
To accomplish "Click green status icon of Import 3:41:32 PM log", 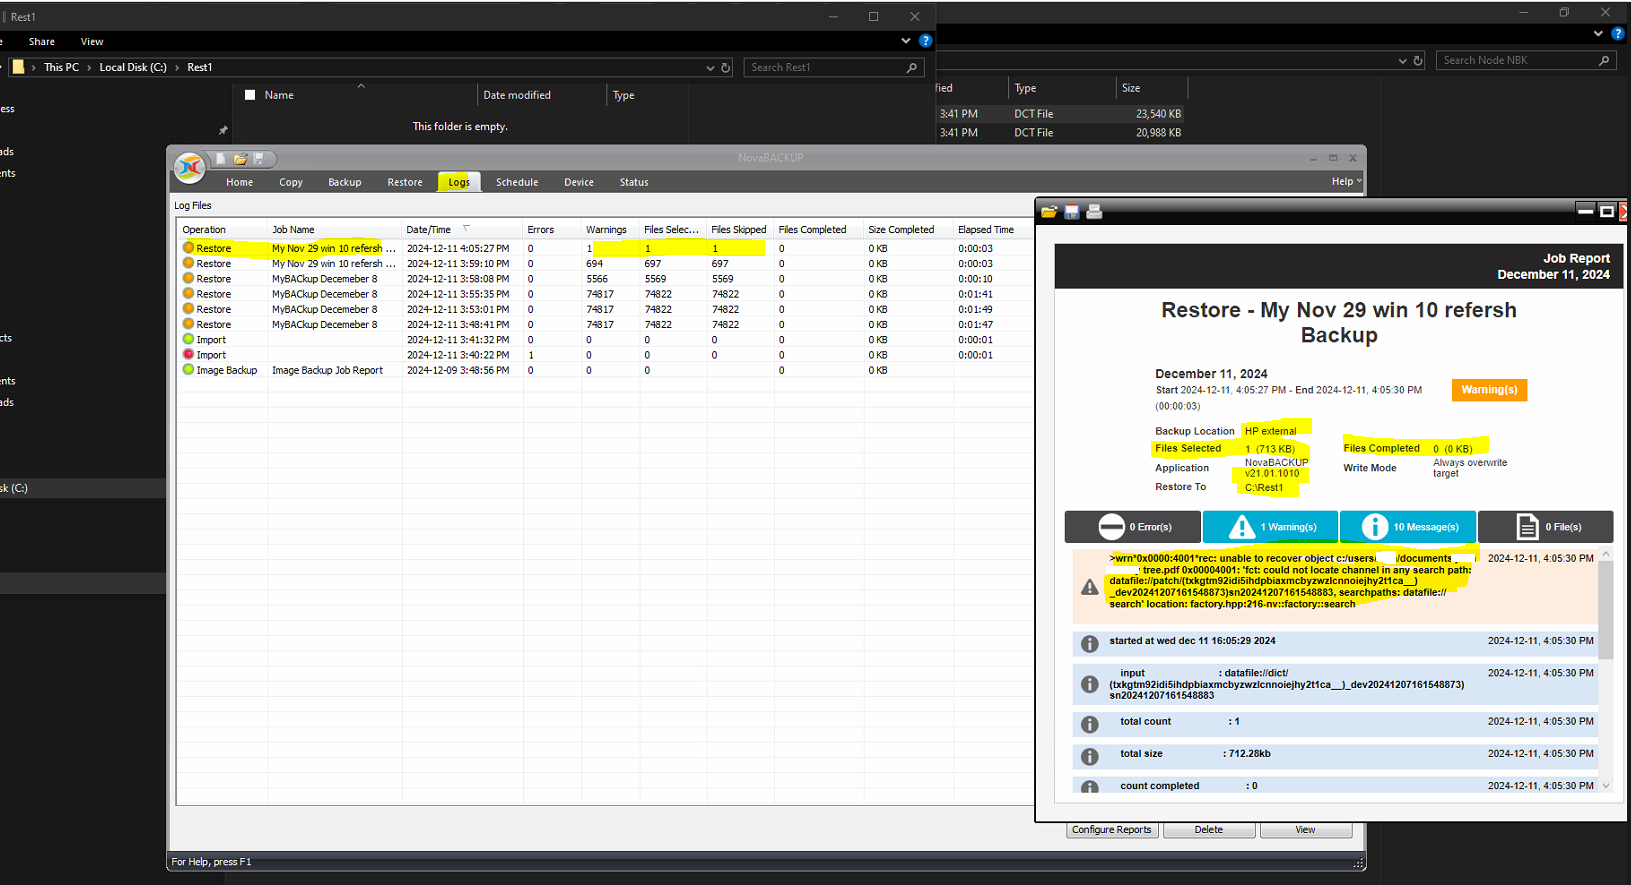I will pos(188,339).
